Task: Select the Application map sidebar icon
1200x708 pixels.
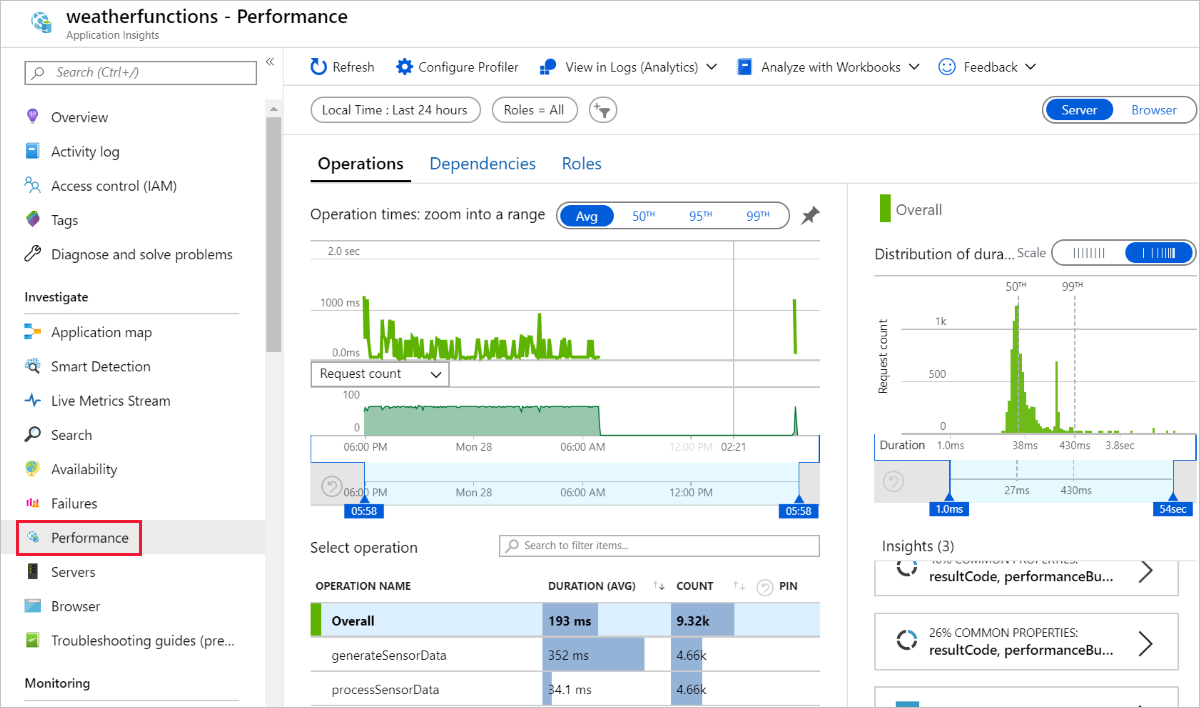Action: 32,331
